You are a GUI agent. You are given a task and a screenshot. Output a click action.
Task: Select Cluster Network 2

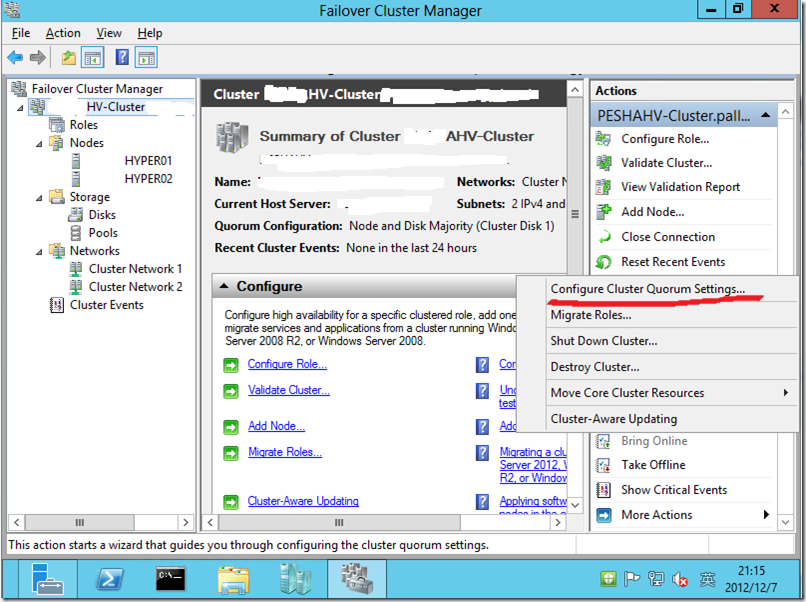pyautogui.click(x=135, y=287)
